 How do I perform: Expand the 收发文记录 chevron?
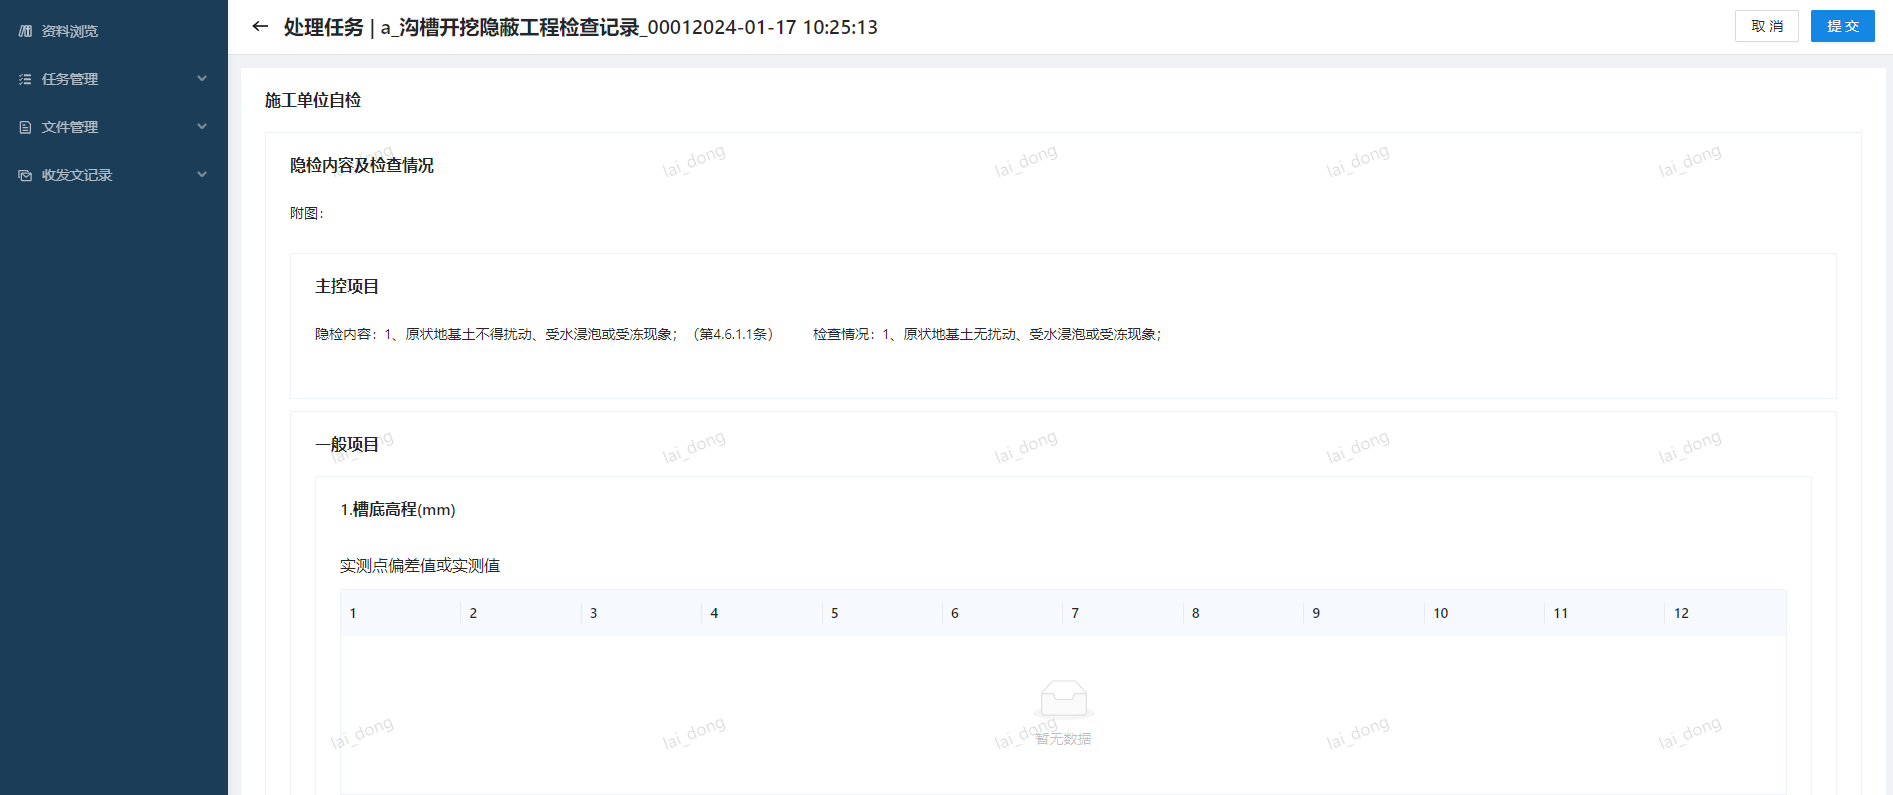tap(202, 175)
